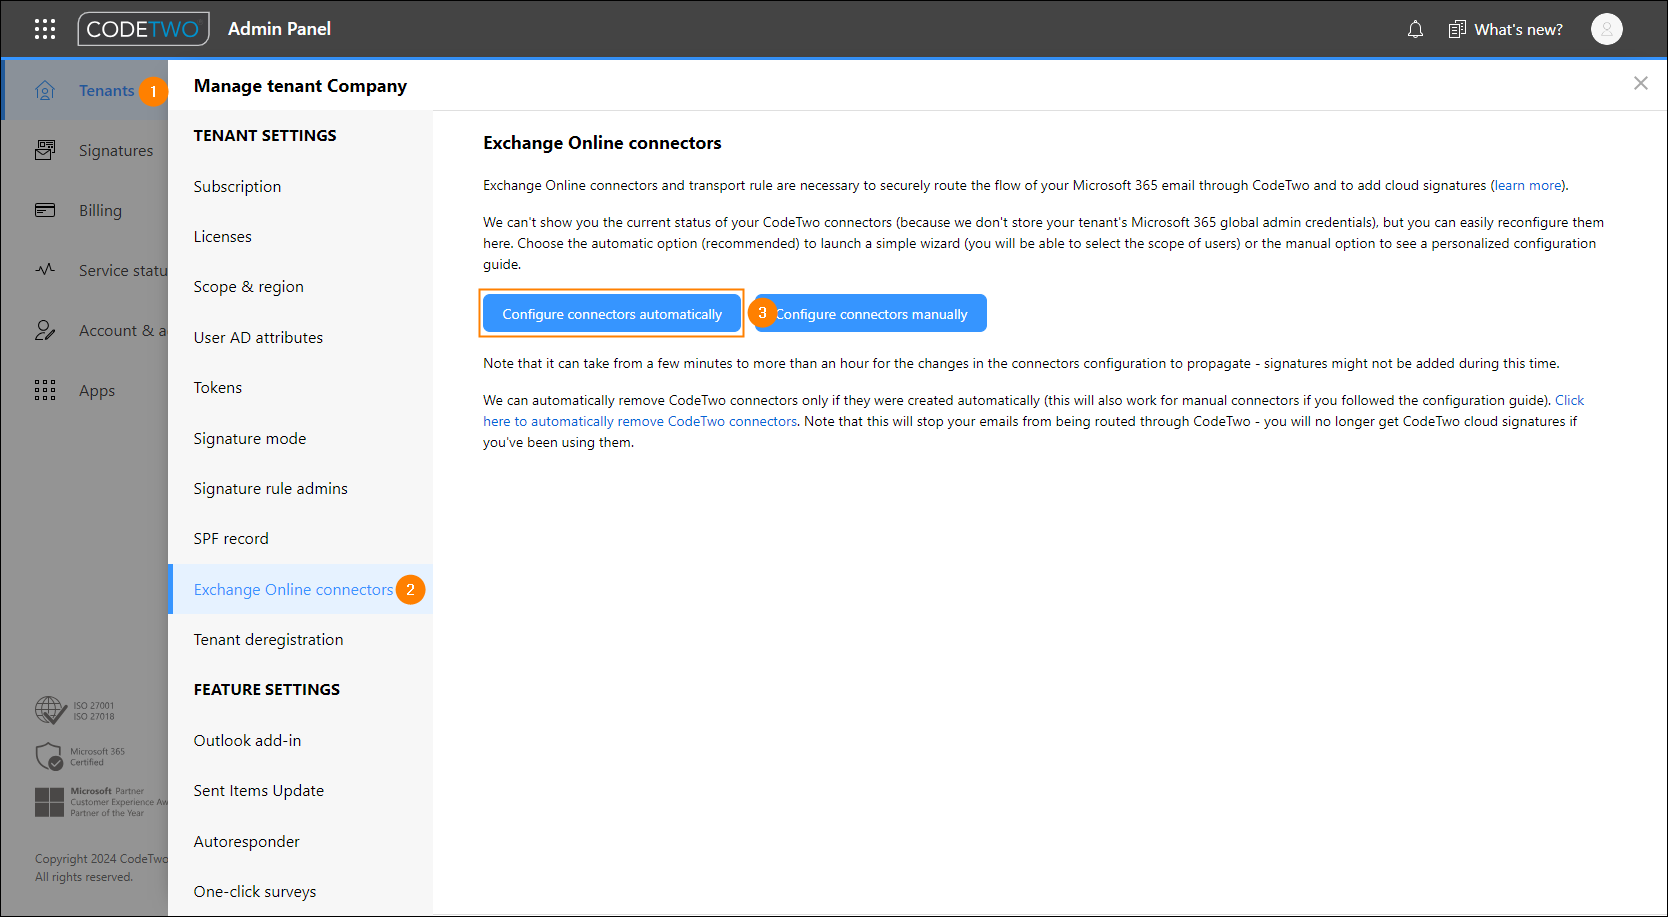Click FEATURE SETTINGS header
The image size is (1668, 917).
point(267,690)
